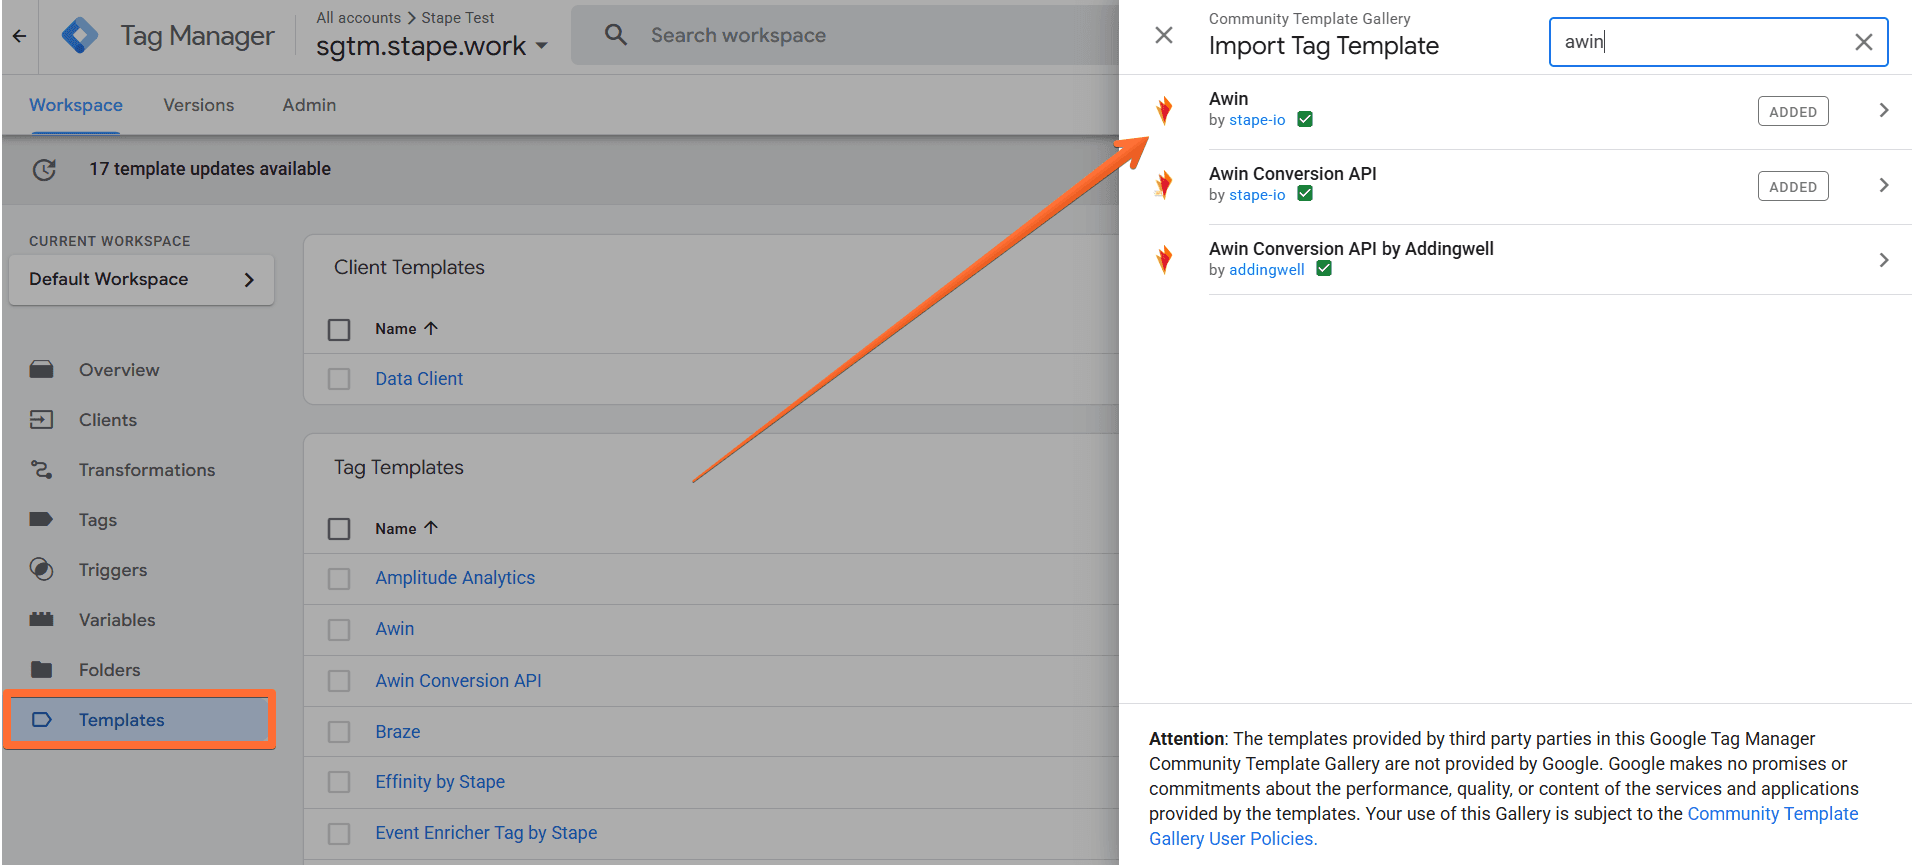Click the Tag Manager logo icon
Screen dimensions: 1912x865
[x=80, y=36]
